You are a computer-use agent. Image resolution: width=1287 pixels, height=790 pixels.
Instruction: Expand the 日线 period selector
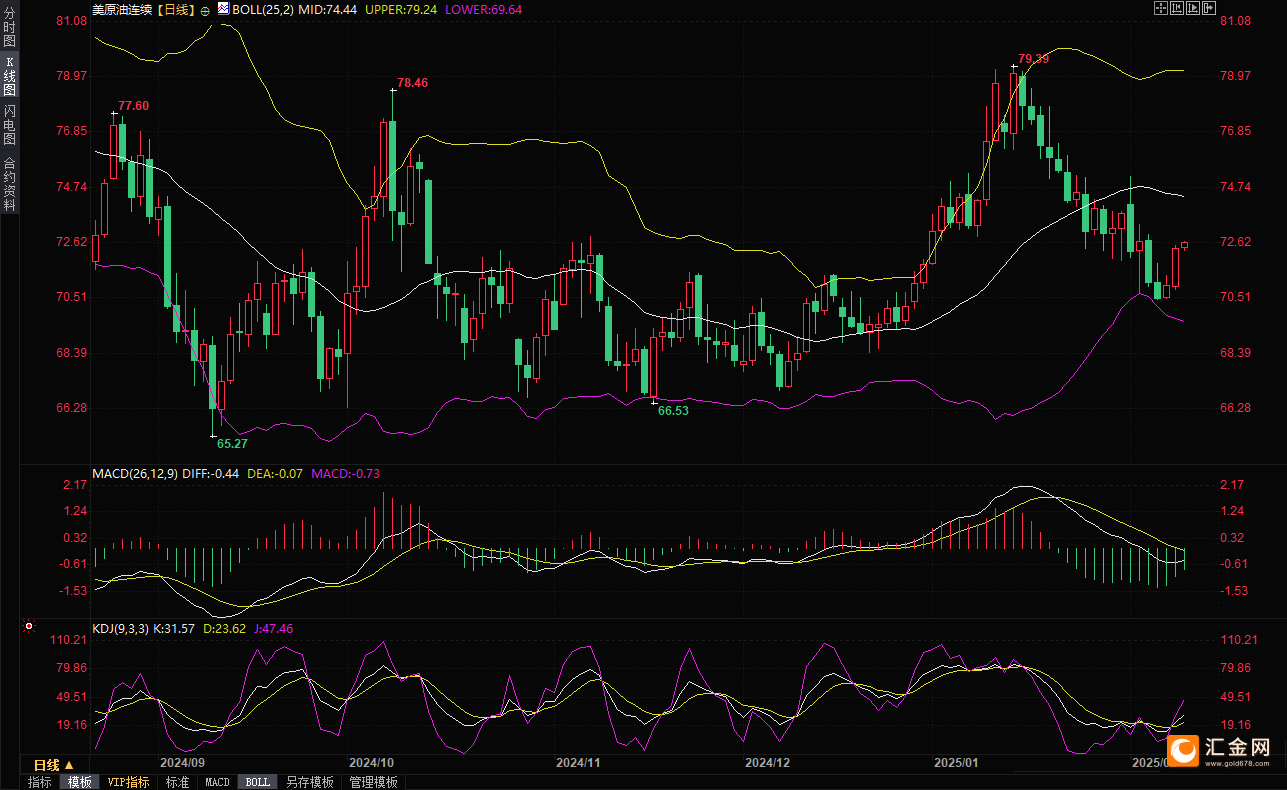pyautogui.click(x=54, y=764)
